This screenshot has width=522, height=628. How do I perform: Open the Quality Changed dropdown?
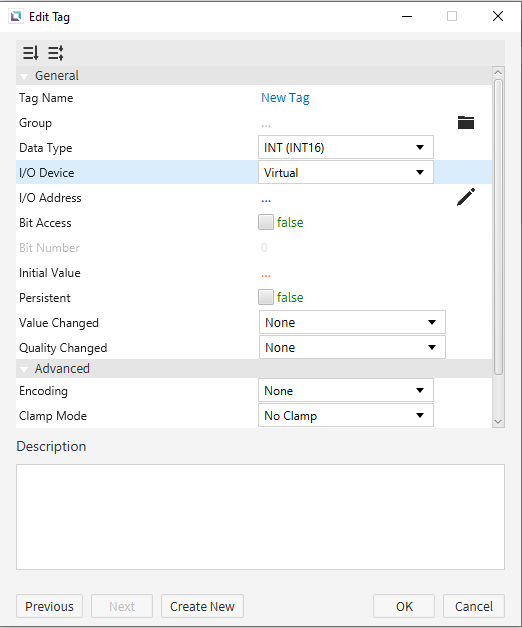click(x=352, y=347)
